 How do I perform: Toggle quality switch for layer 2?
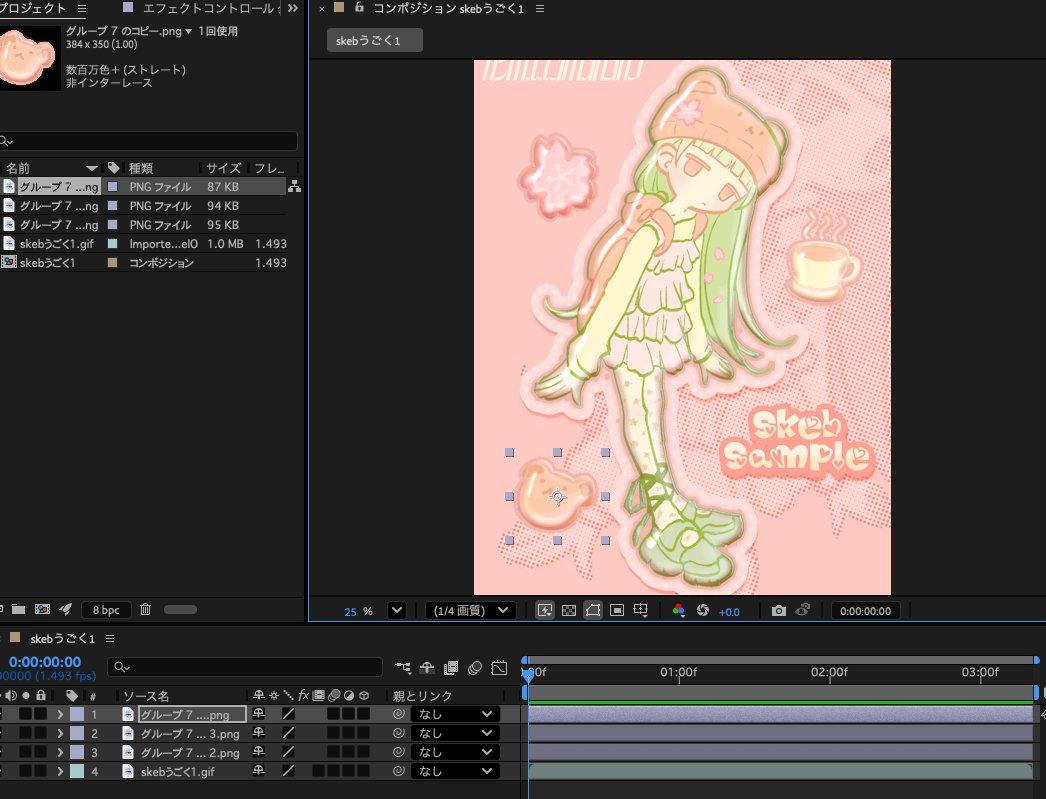288,733
